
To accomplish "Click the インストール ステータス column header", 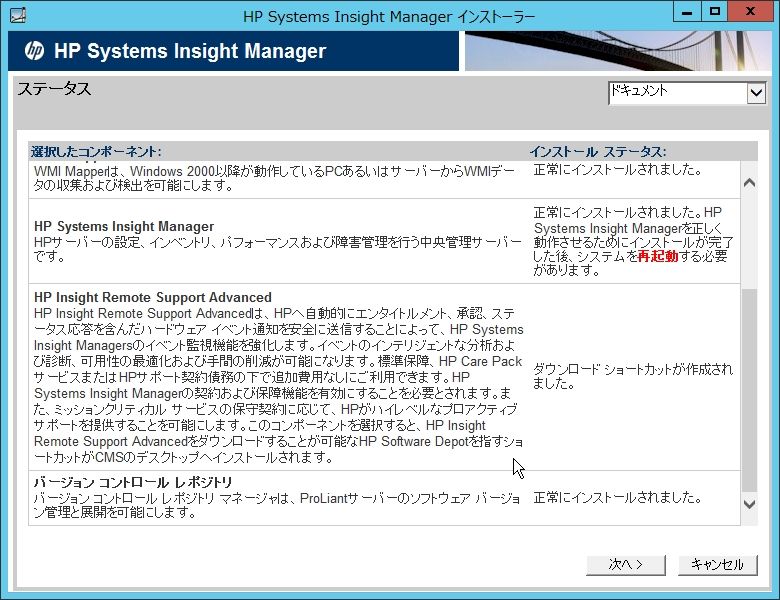I will 598,152.
